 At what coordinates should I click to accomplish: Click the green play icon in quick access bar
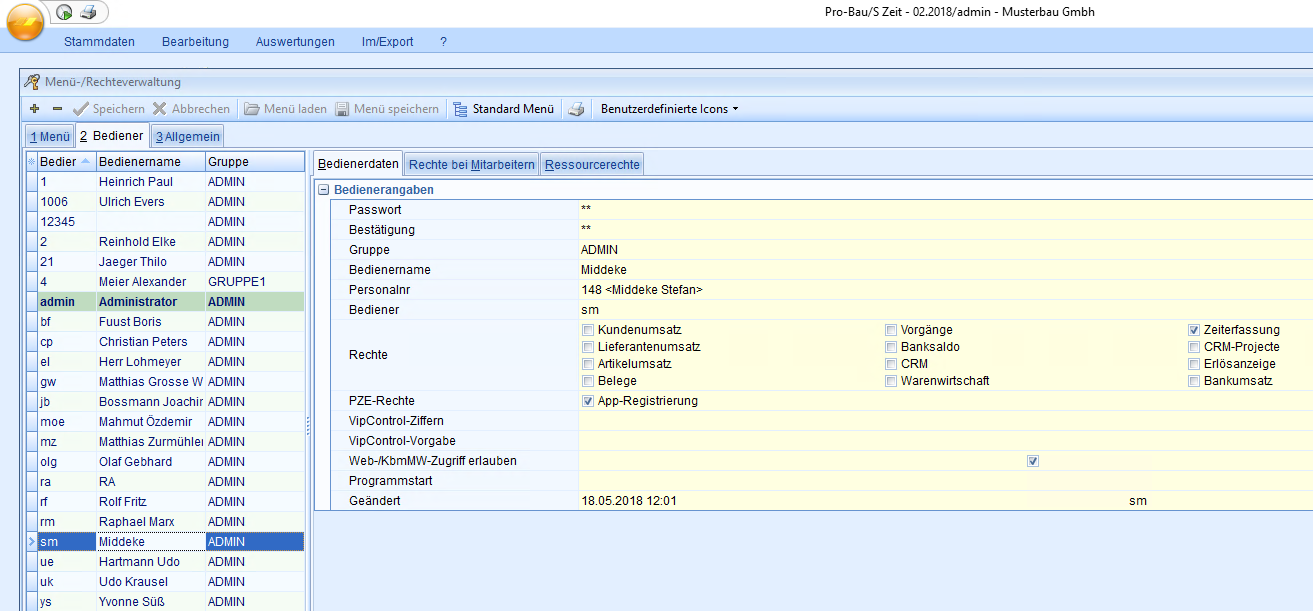64,12
